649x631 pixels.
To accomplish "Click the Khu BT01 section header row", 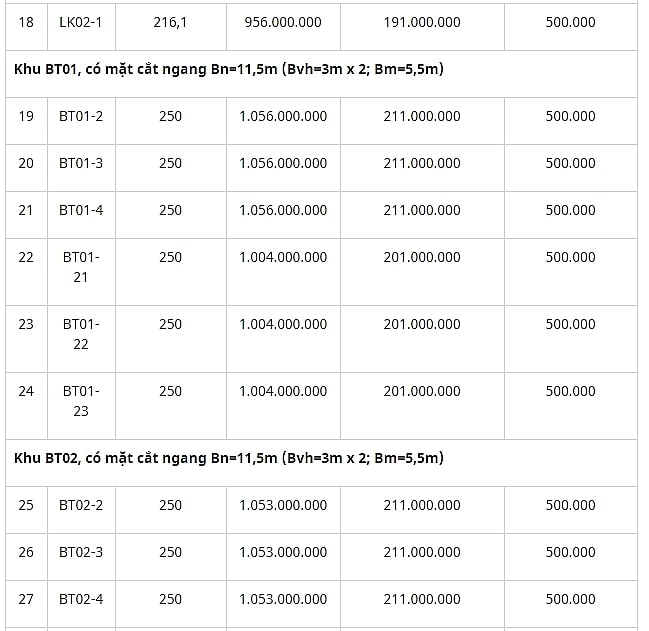I will [321, 74].
